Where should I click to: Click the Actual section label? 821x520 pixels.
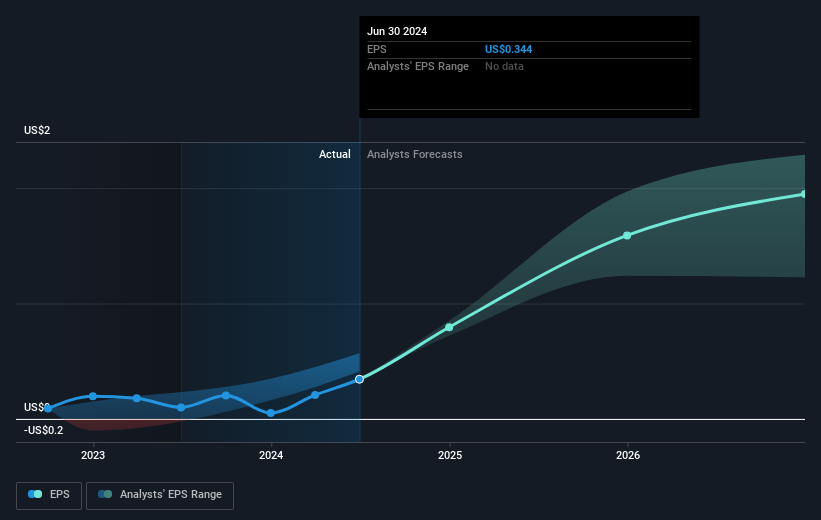tap(335, 154)
